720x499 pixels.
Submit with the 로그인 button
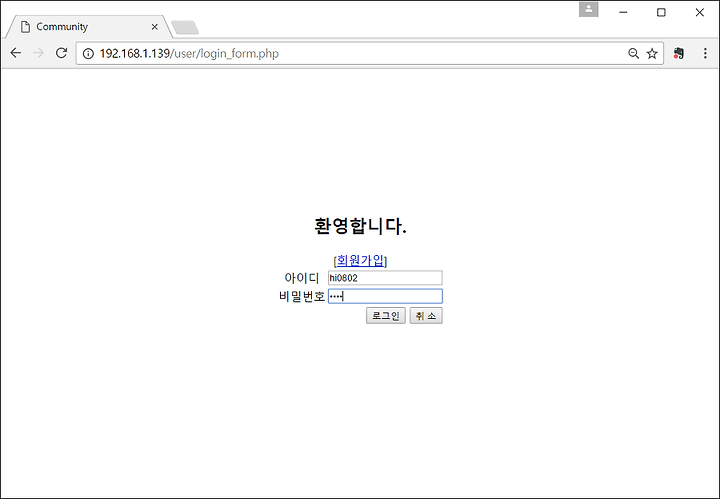click(x=386, y=316)
